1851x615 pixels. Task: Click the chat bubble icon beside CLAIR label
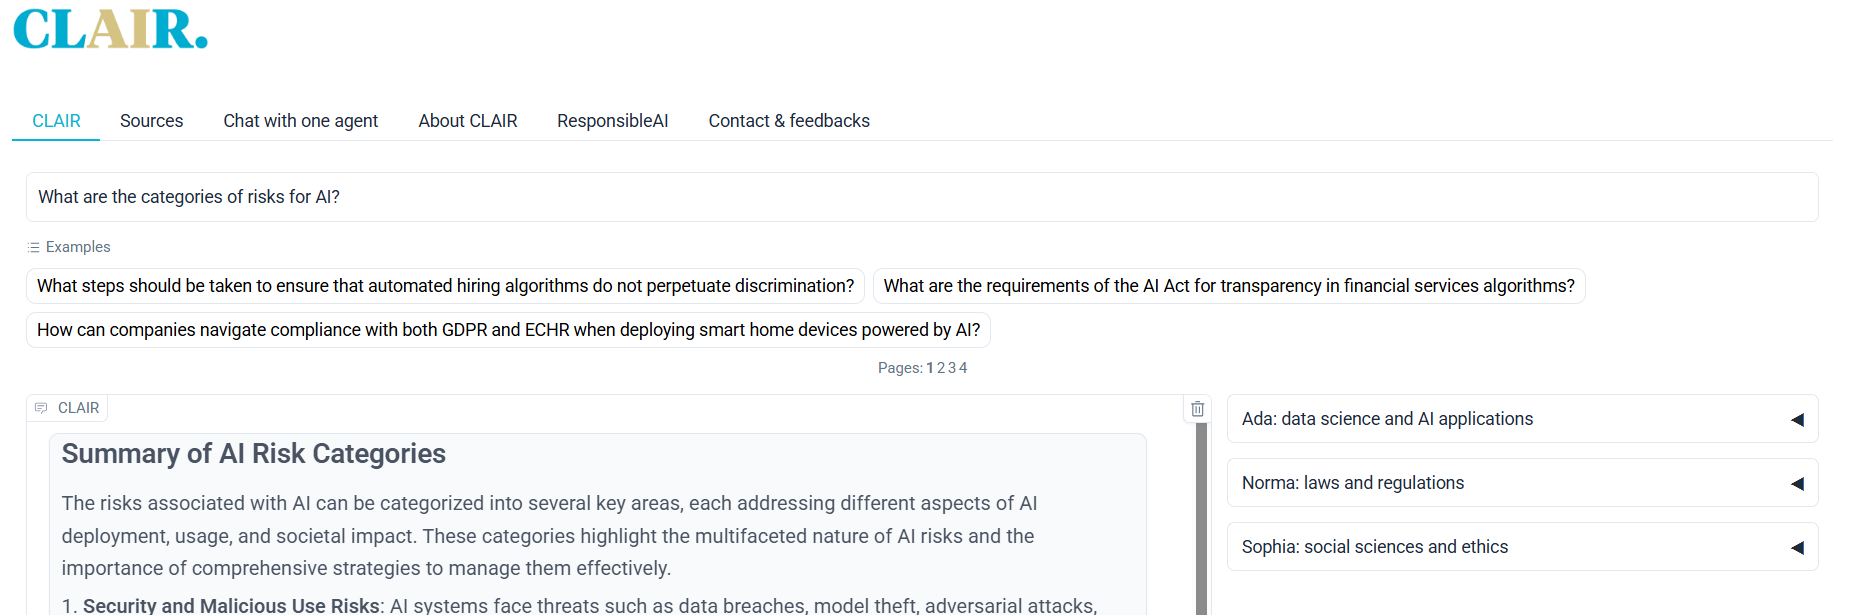[41, 408]
